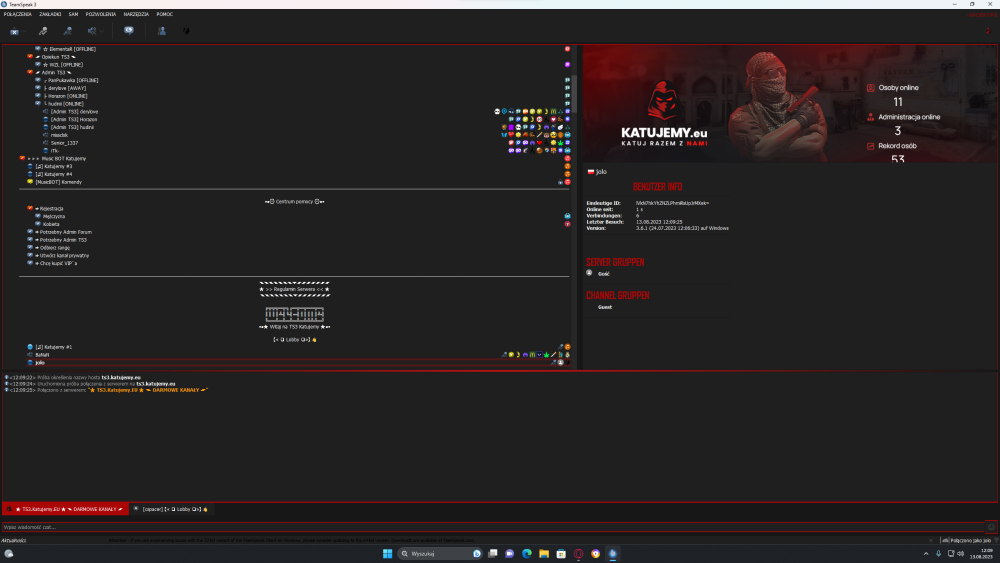Select the Rejestracja channel in the tree
This screenshot has width=1000, height=563.
pyautogui.click(x=51, y=208)
